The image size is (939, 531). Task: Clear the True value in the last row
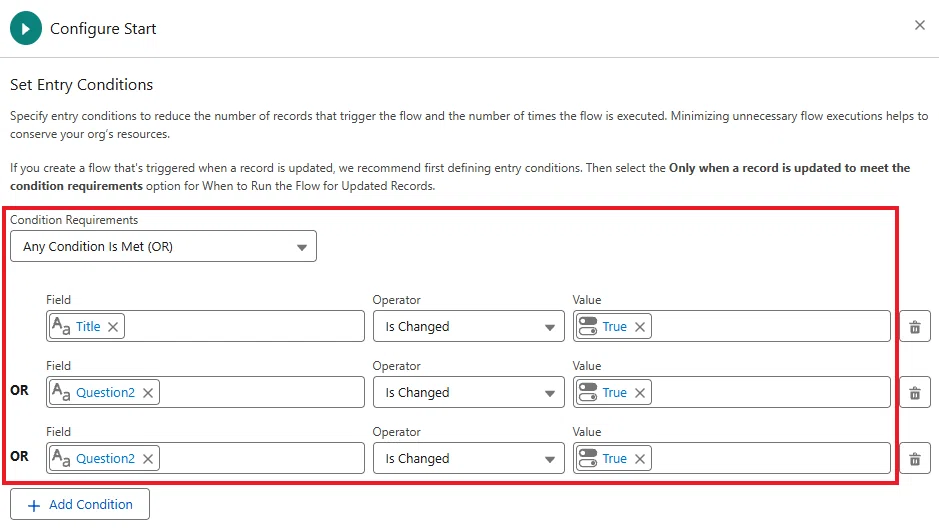pos(640,459)
